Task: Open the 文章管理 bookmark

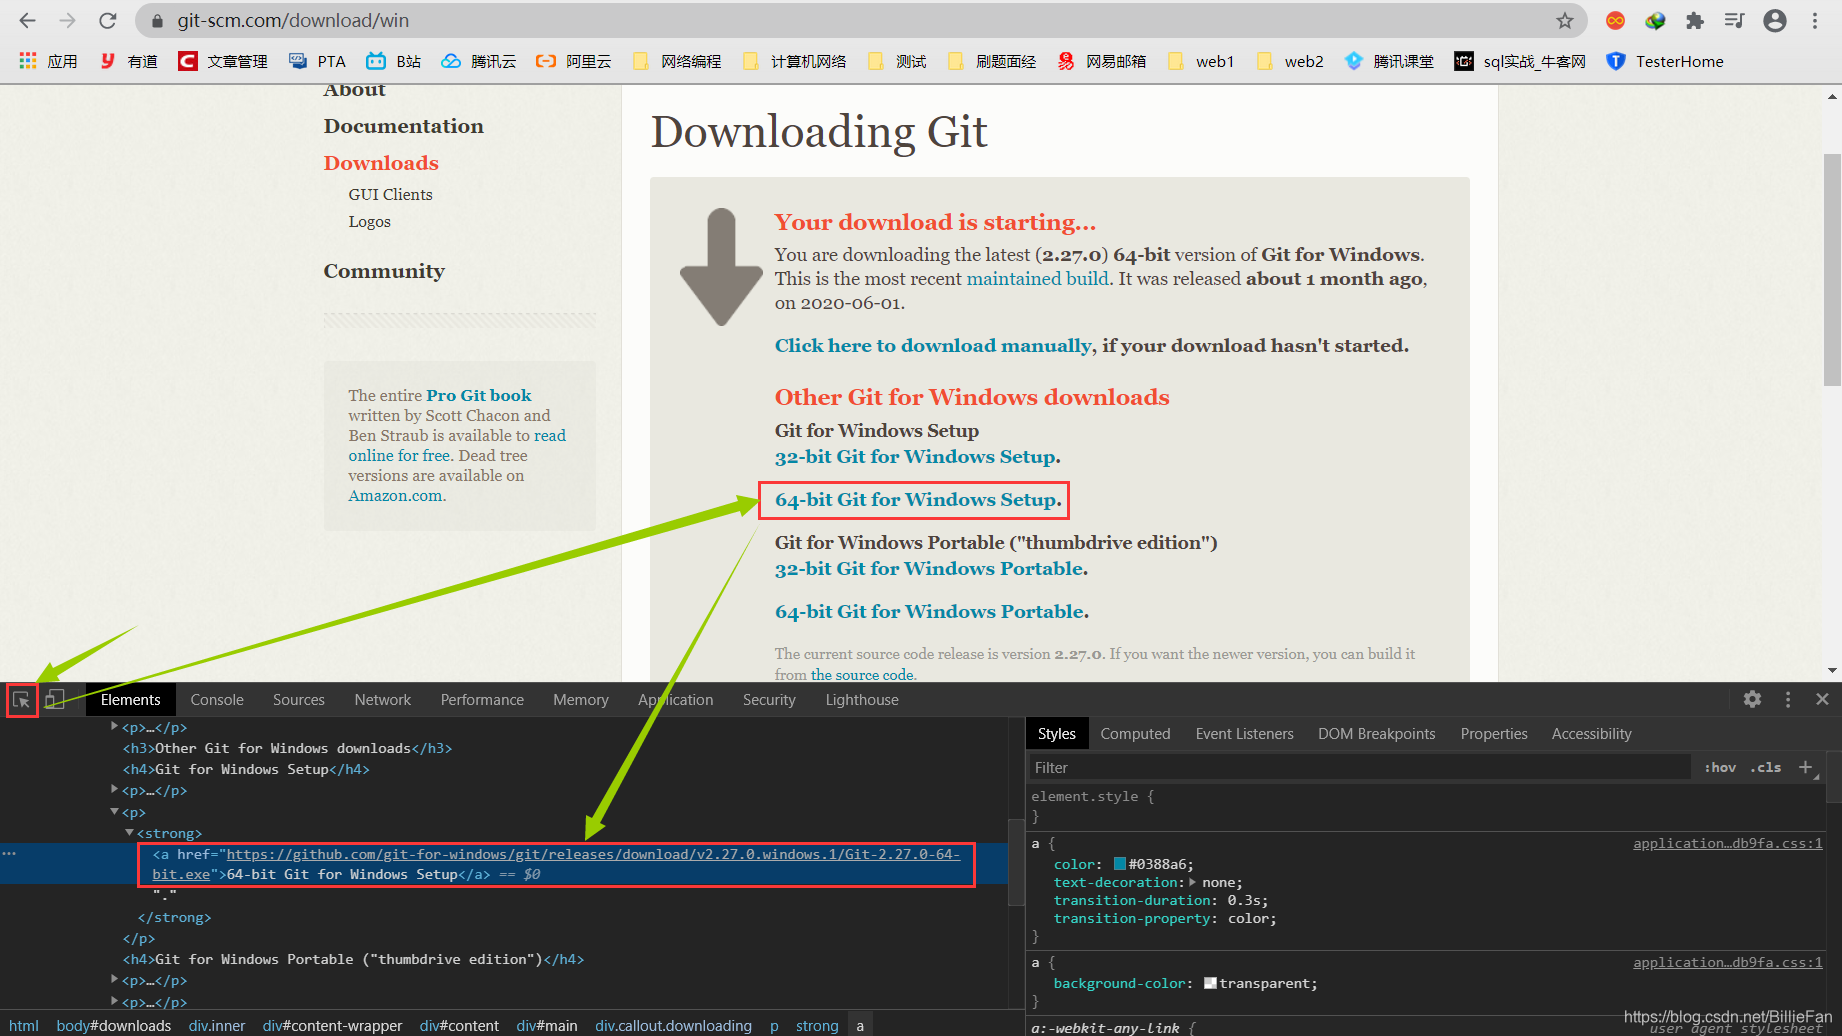Action: click(x=223, y=61)
